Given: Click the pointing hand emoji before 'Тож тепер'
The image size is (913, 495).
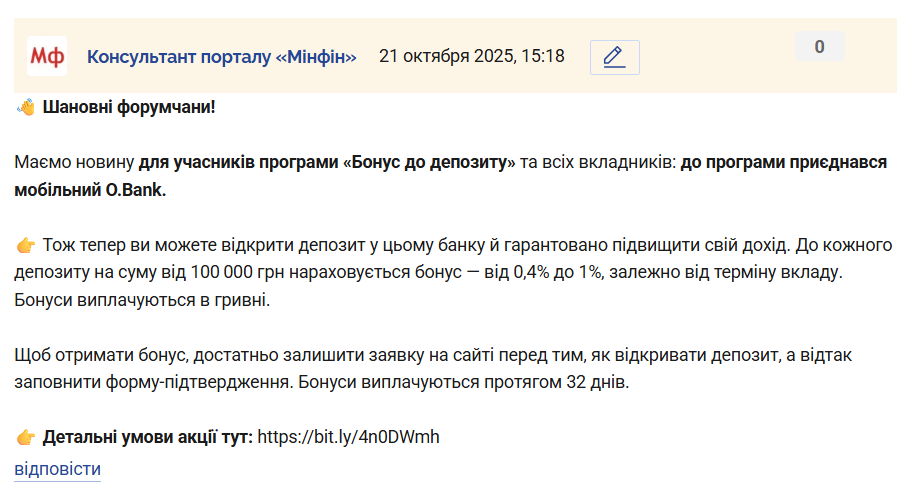Looking at the screenshot, I should pos(26,245).
